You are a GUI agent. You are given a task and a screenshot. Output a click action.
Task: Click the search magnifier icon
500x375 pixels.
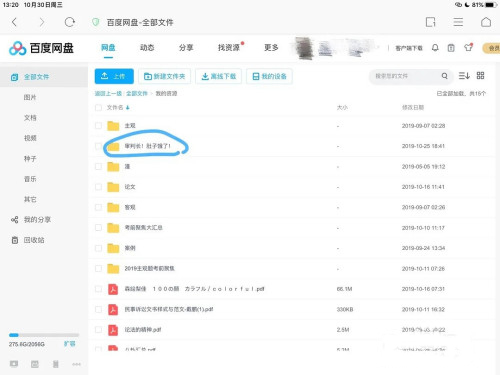444,76
